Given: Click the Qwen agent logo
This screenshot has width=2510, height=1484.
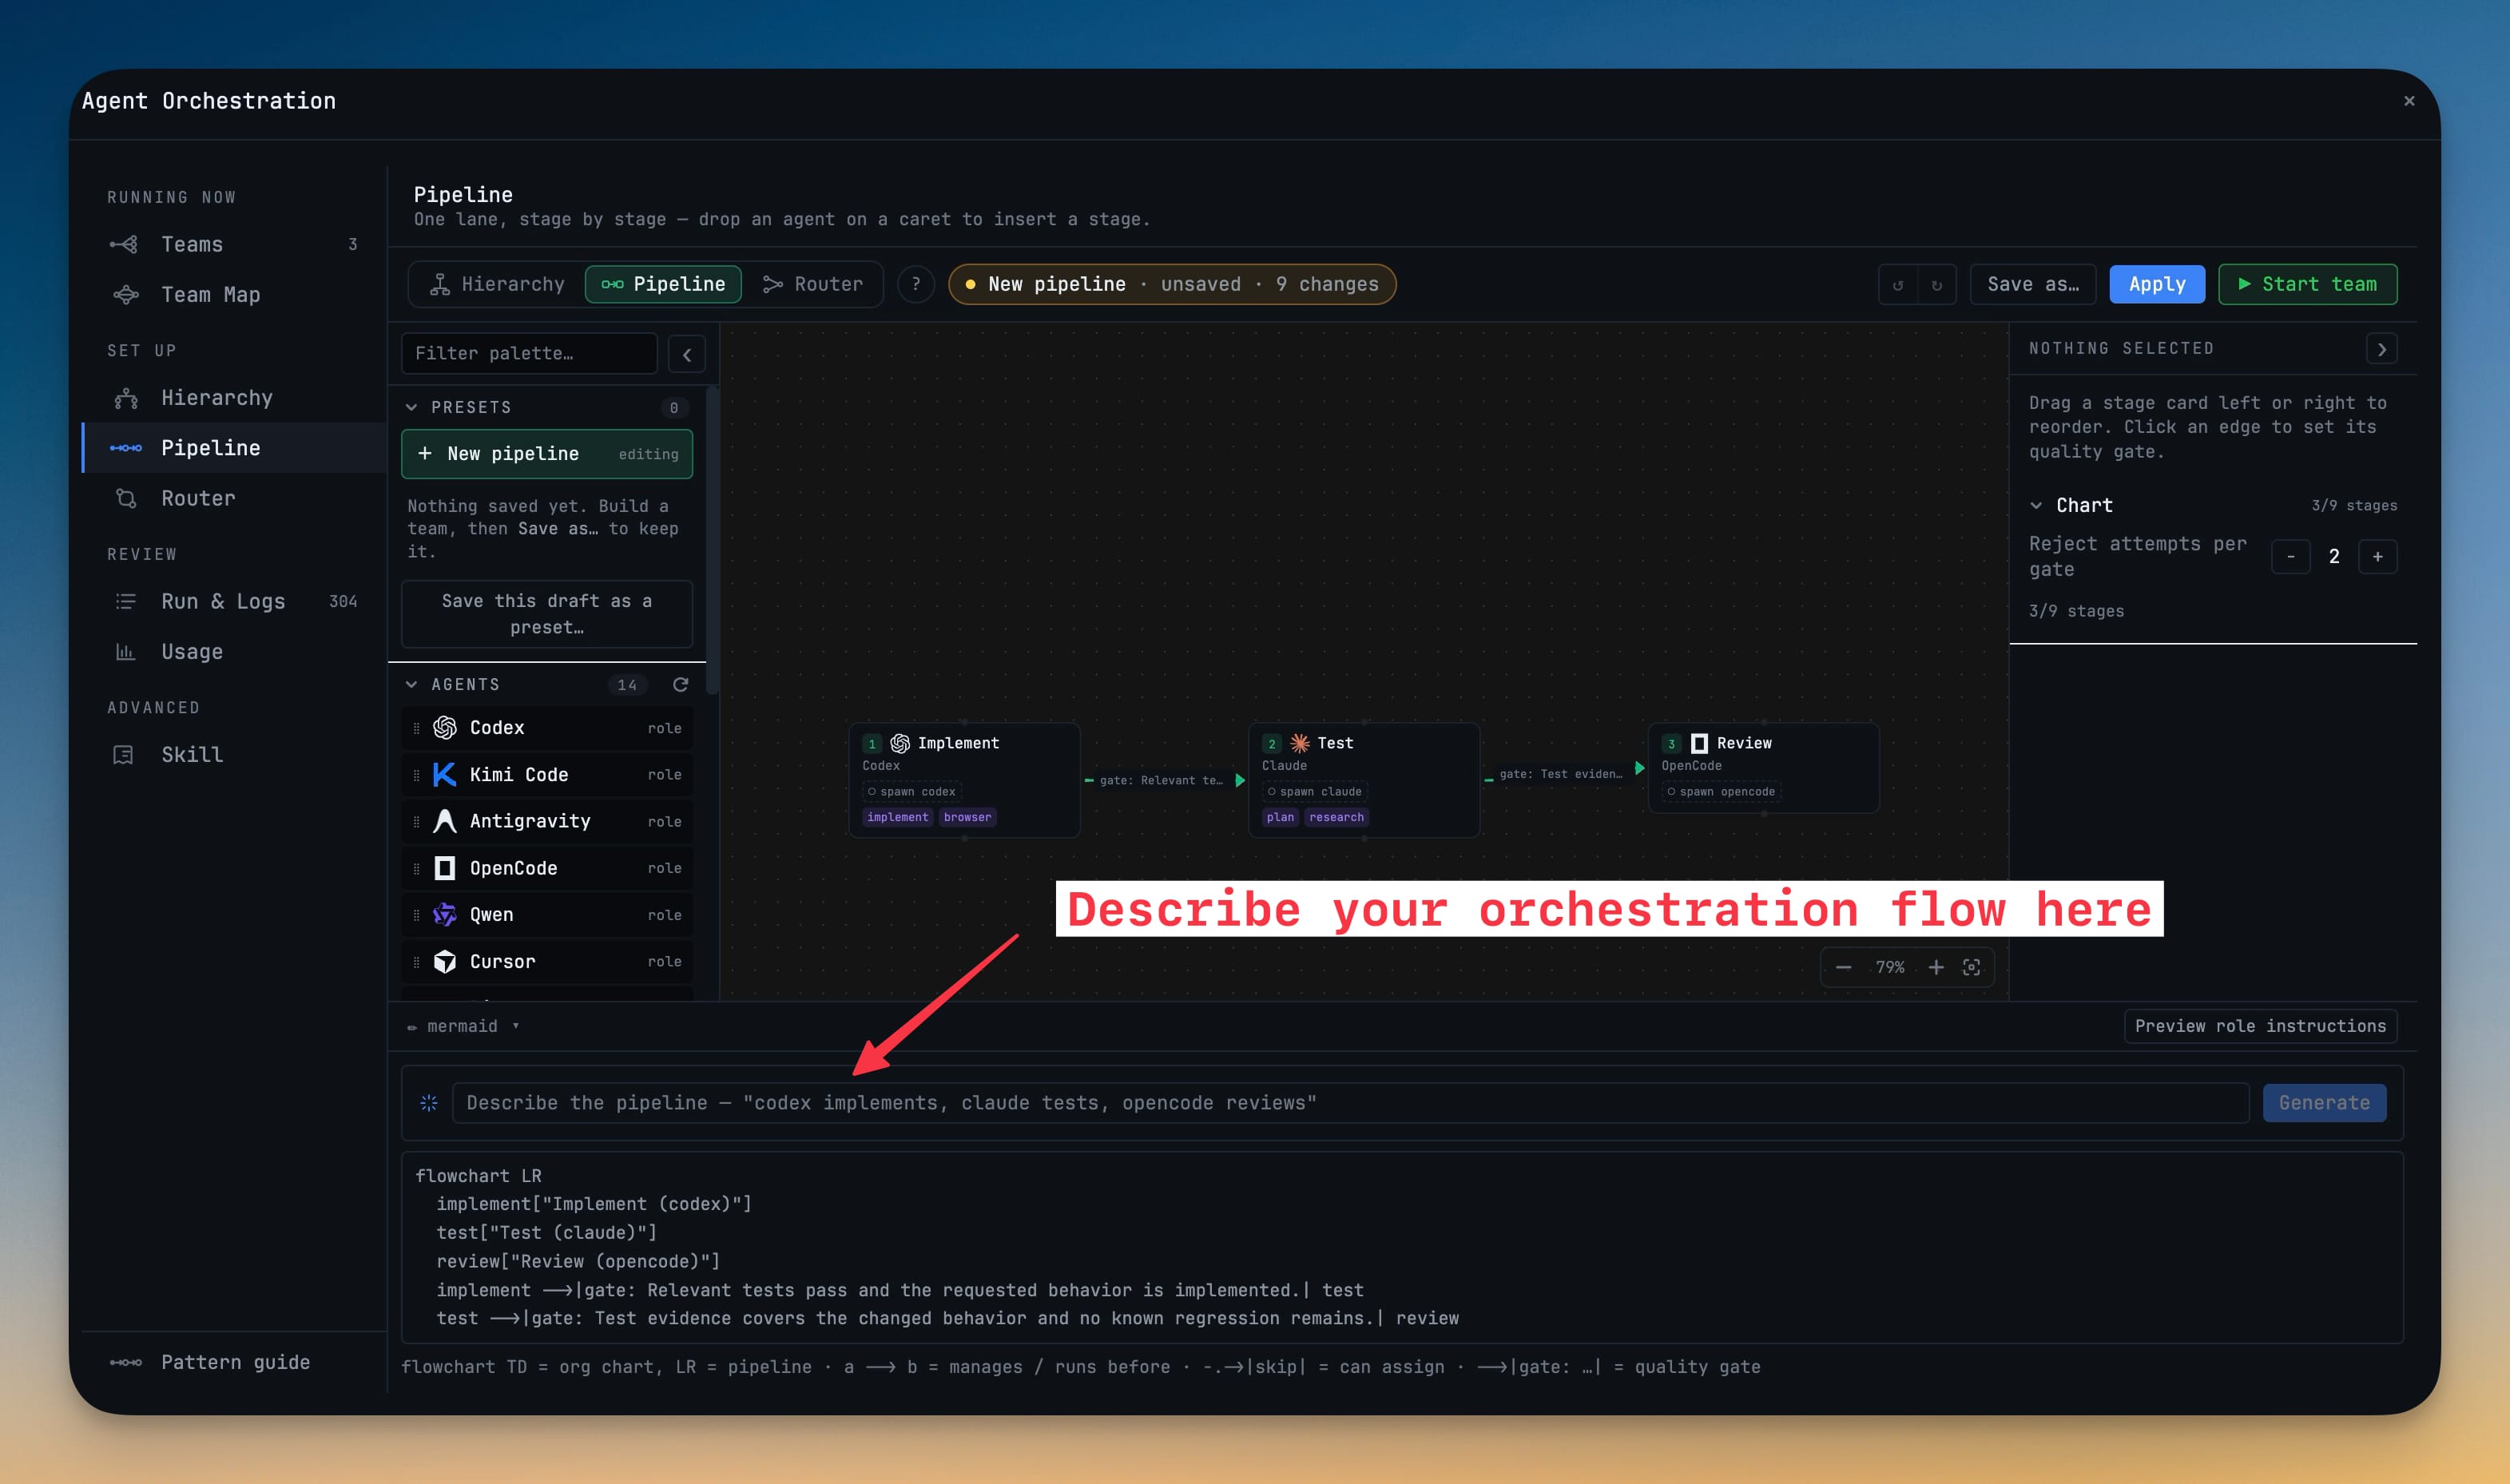Looking at the screenshot, I should tap(445, 914).
